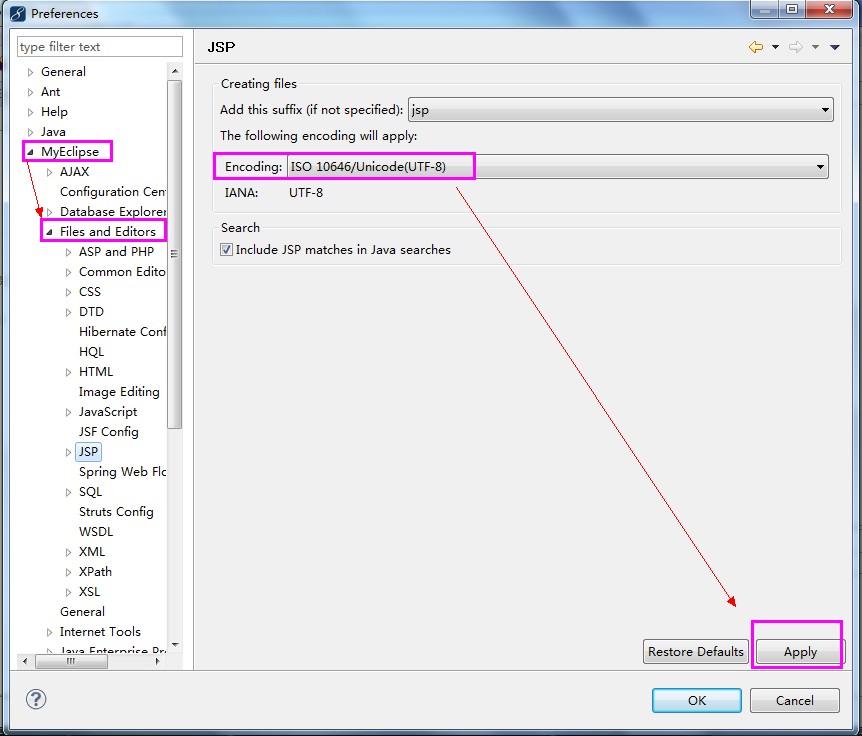
Task: Toggle Include JSP matches in Java searches
Action: point(226,250)
